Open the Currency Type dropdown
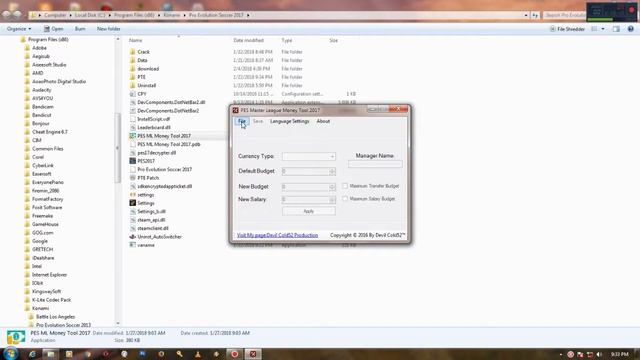 pos(309,156)
